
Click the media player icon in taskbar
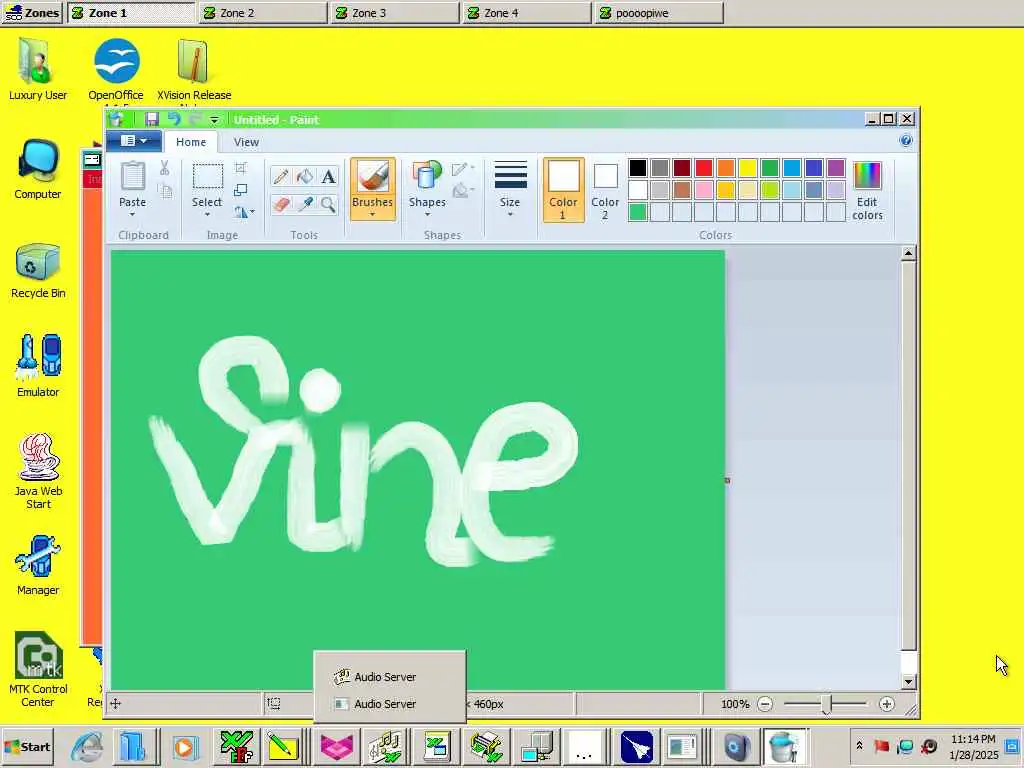tap(185, 747)
